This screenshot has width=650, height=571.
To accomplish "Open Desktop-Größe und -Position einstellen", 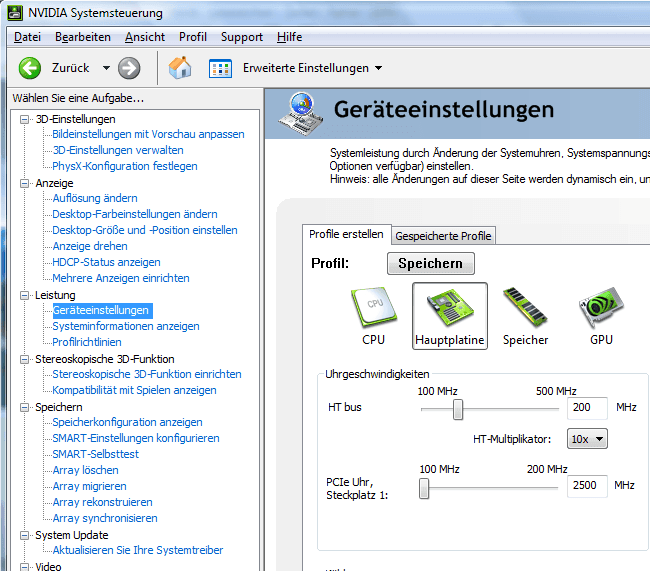I will tap(145, 230).
